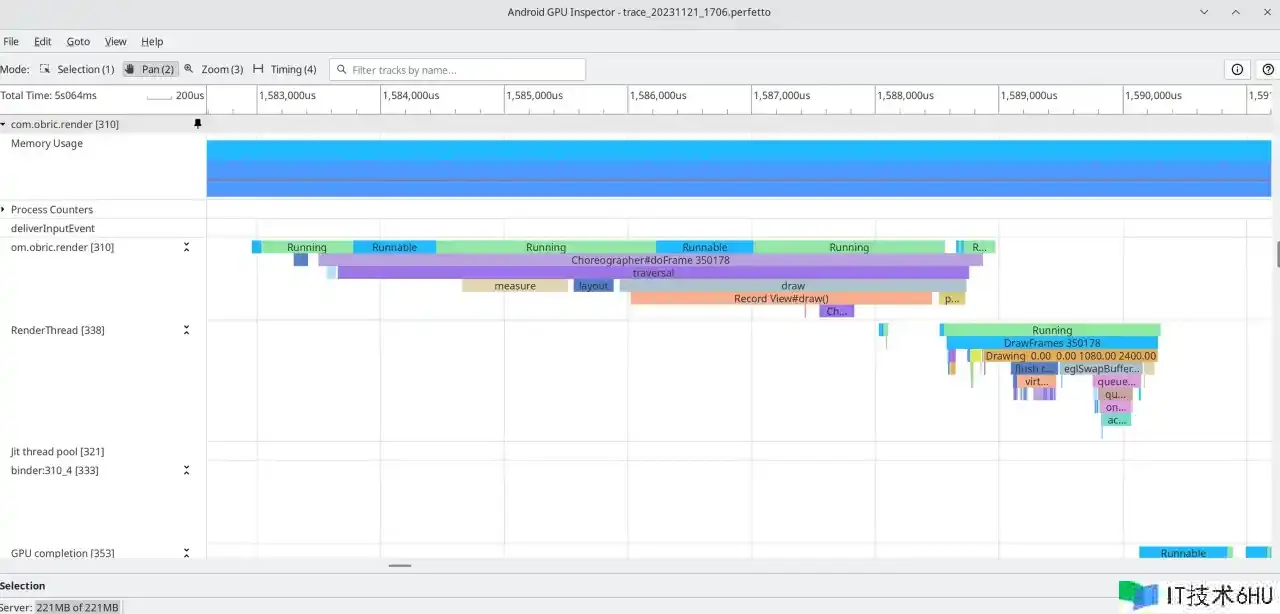
Task: Select the Choreographer#doFrame 350178 slice
Action: (x=650, y=260)
